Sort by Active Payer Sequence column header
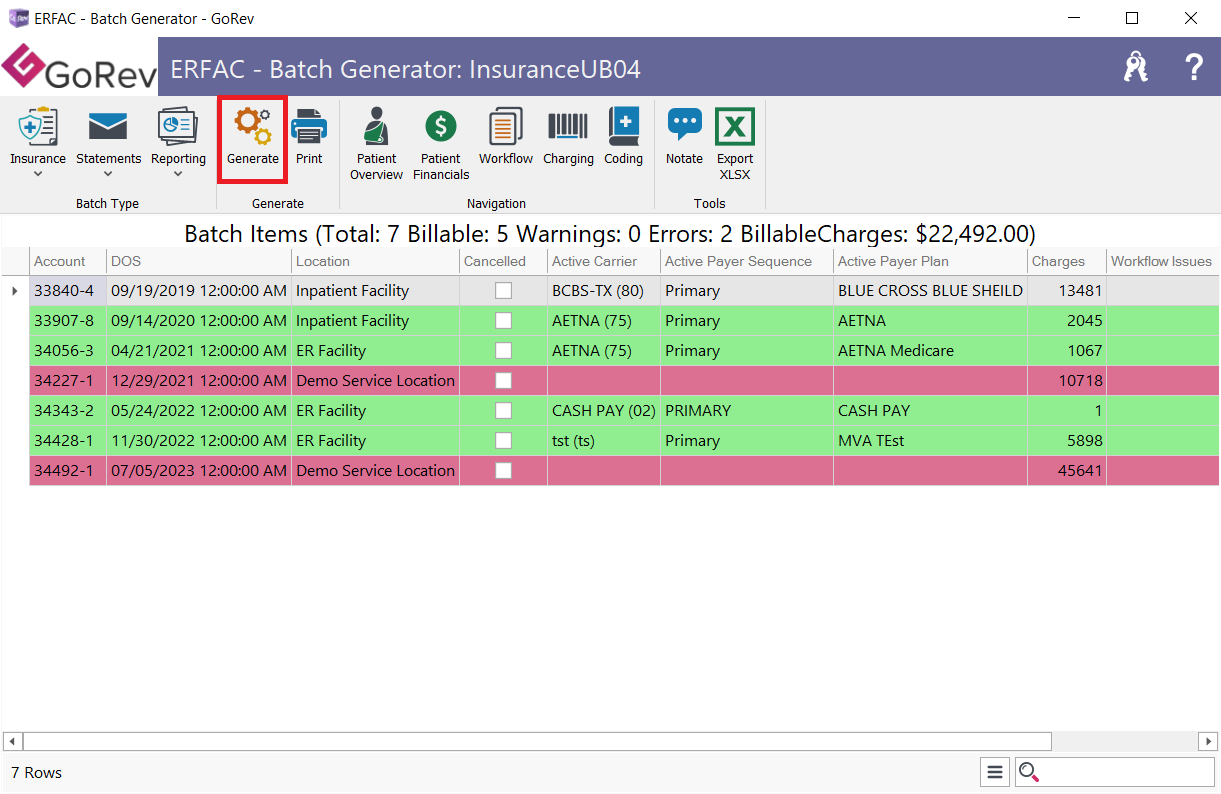 [746, 261]
